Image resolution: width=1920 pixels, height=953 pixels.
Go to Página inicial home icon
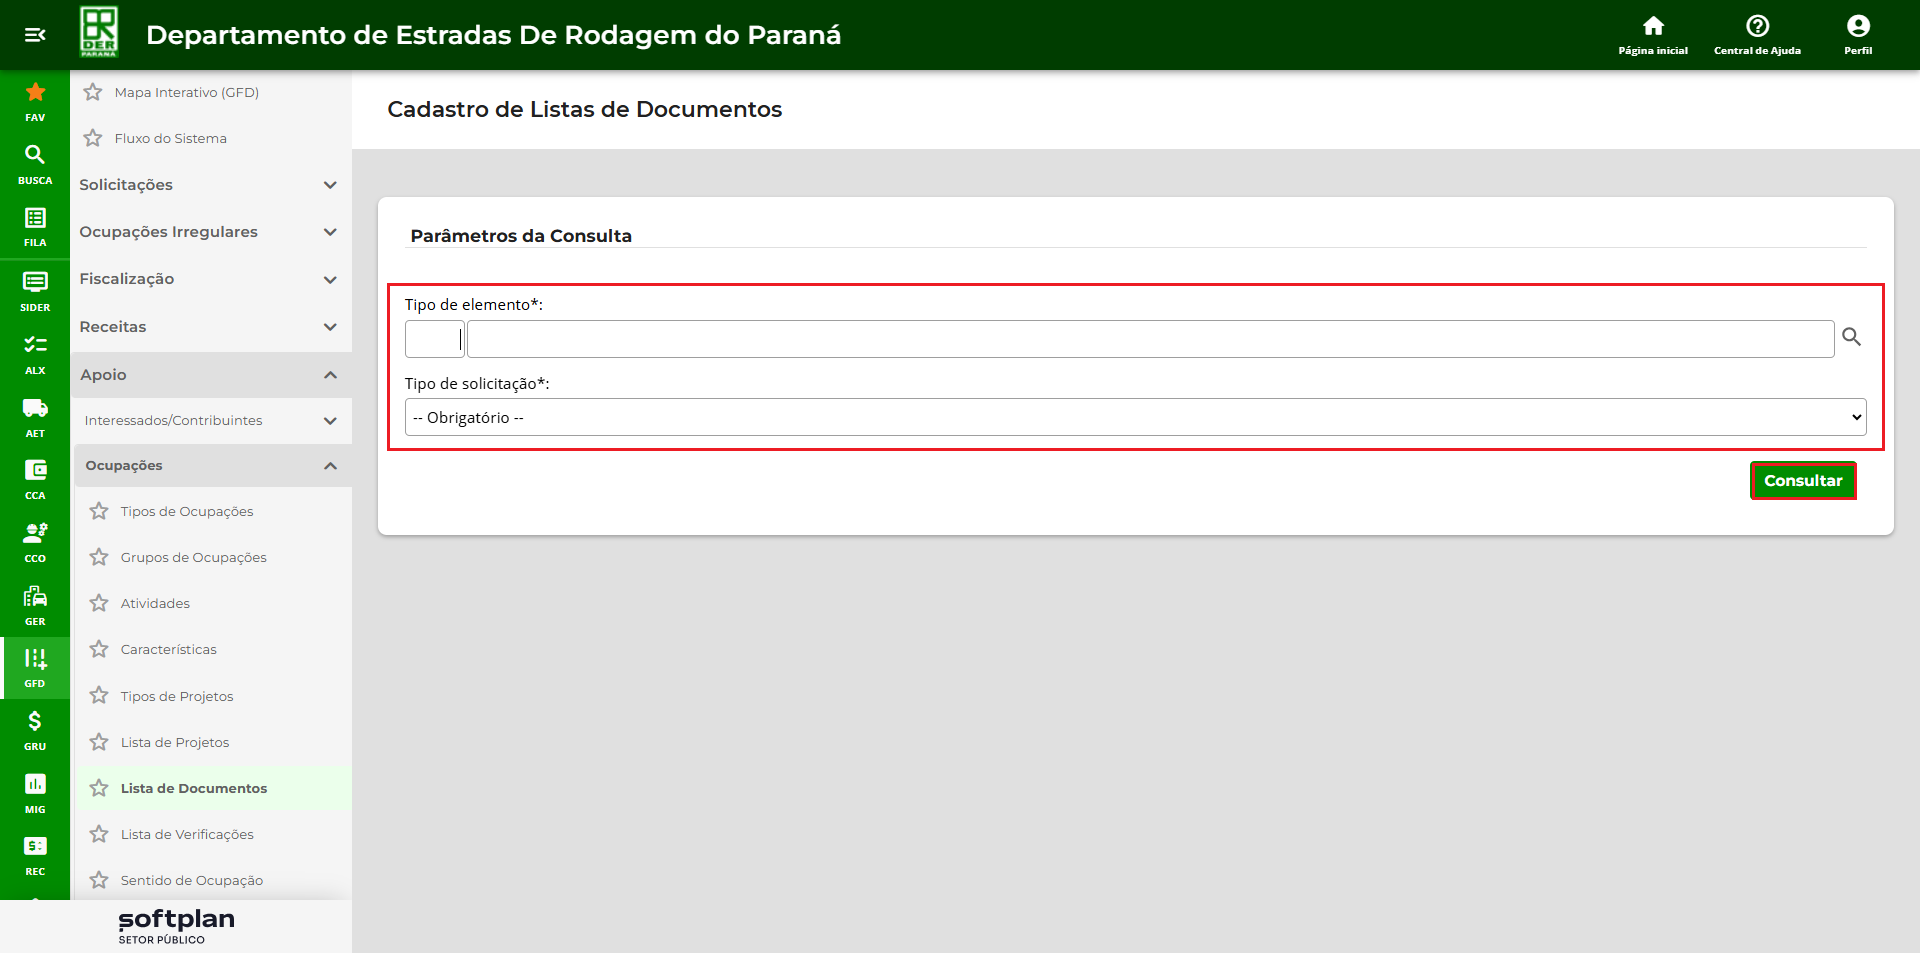coord(1653,34)
